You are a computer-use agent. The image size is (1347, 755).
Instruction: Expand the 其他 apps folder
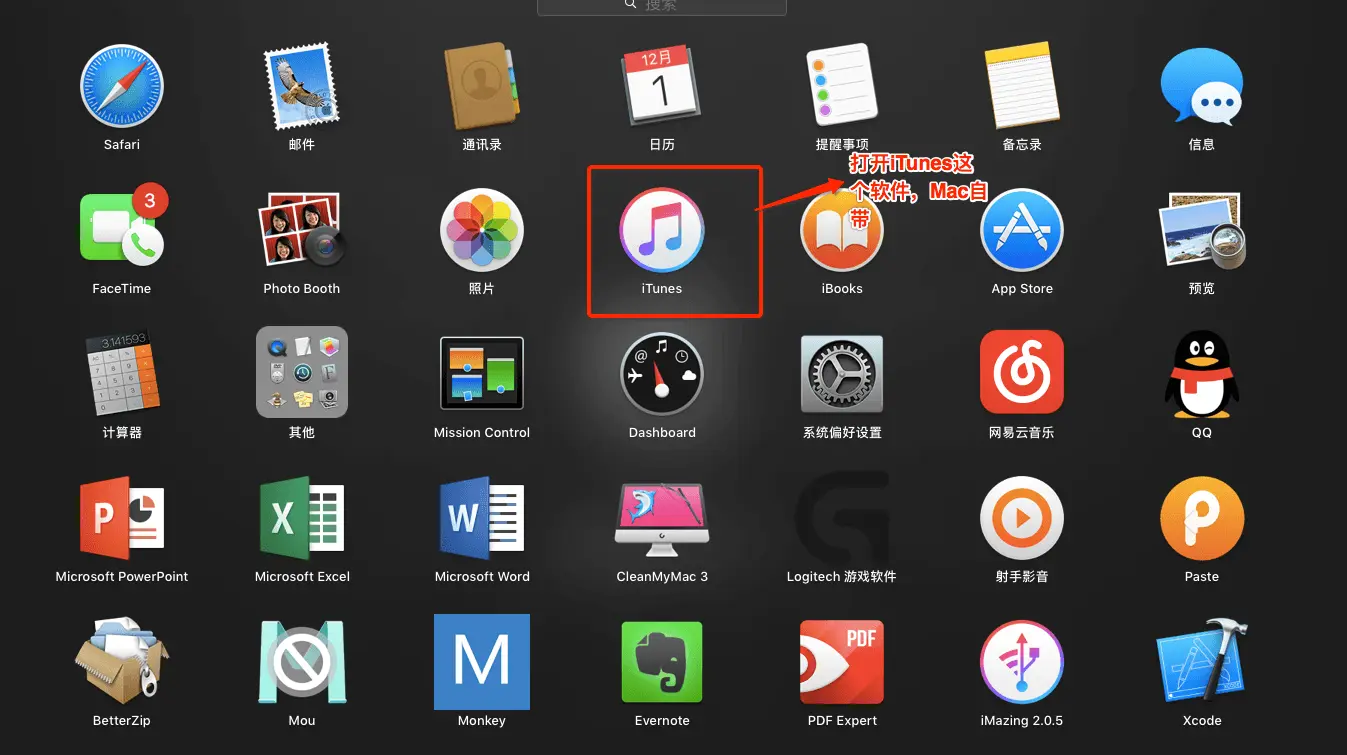(302, 372)
